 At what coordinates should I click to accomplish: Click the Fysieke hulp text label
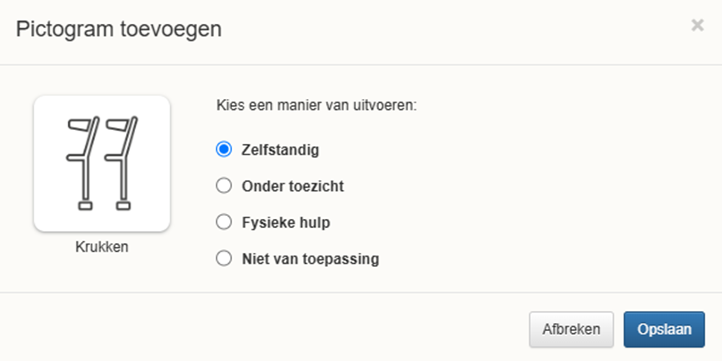coord(286,223)
